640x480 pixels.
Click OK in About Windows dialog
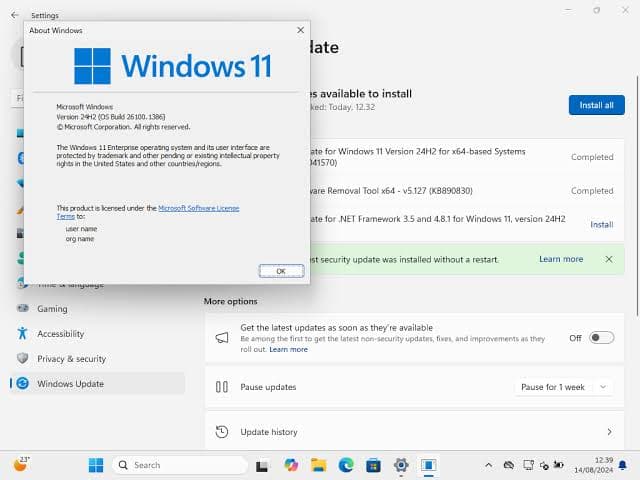tap(281, 271)
